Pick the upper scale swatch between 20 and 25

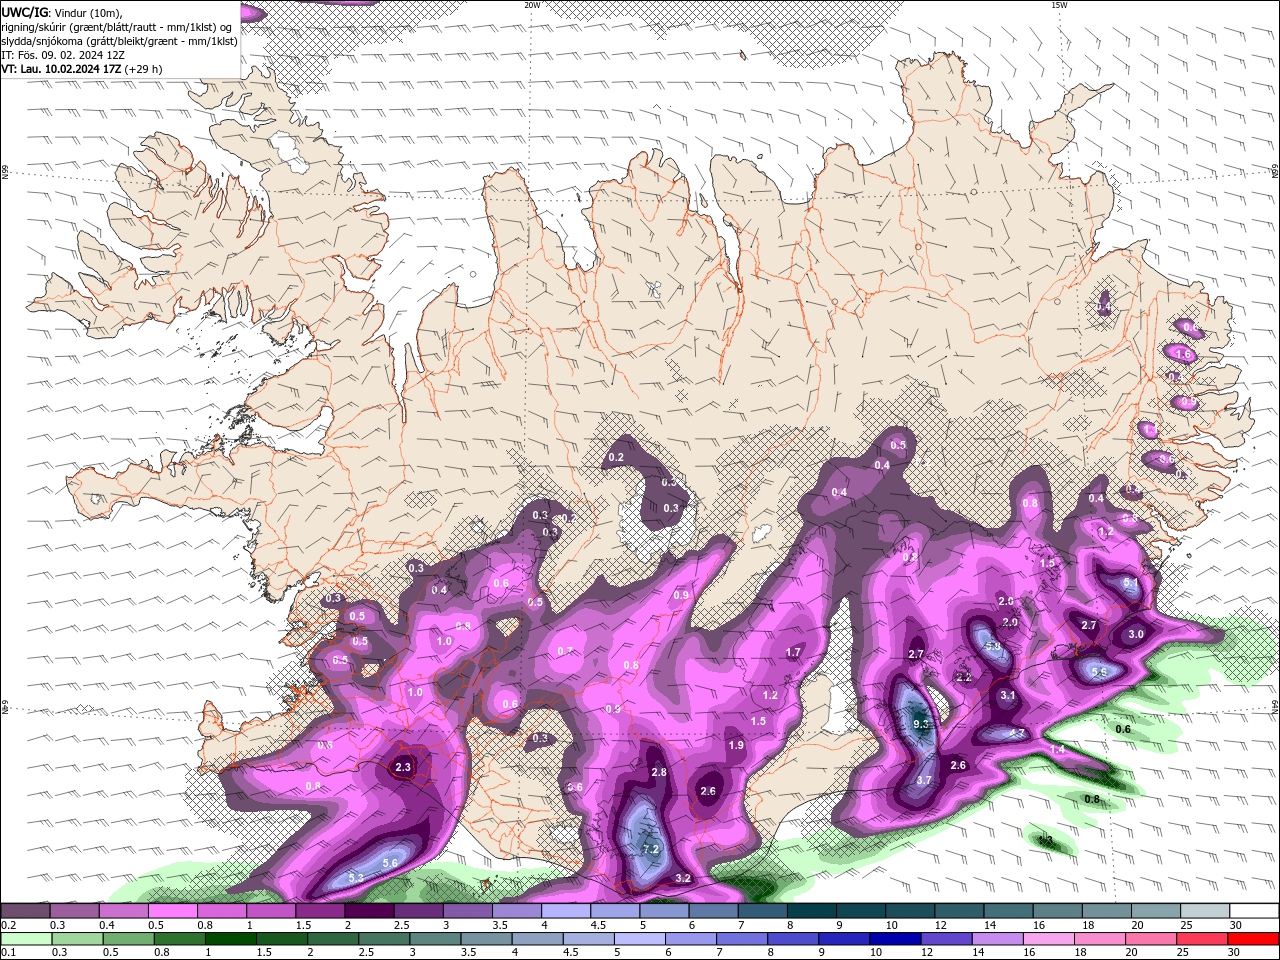pyautogui.click(x=1155, y=911)
